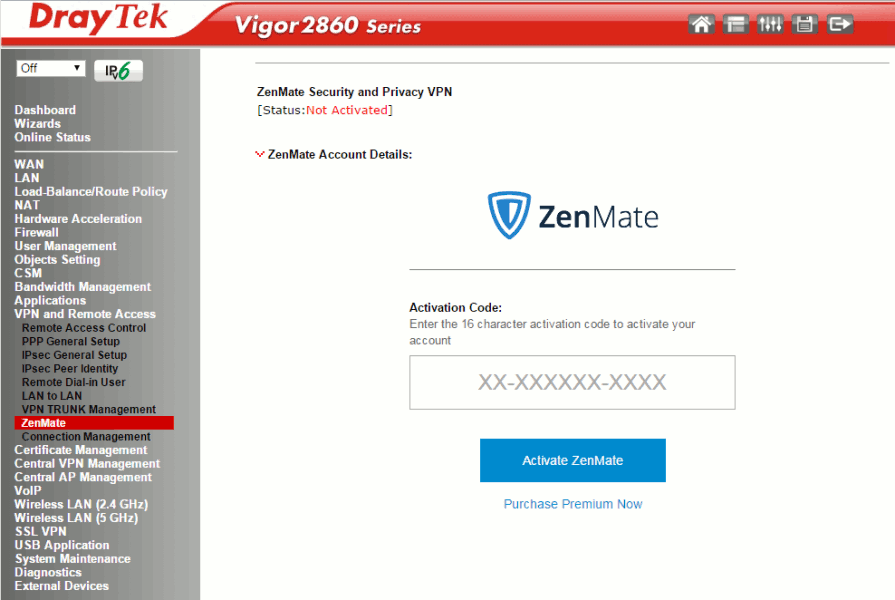Screen dimensions: 895x600
Task: Open Connection Management submenu item
Action: (86, 437)
